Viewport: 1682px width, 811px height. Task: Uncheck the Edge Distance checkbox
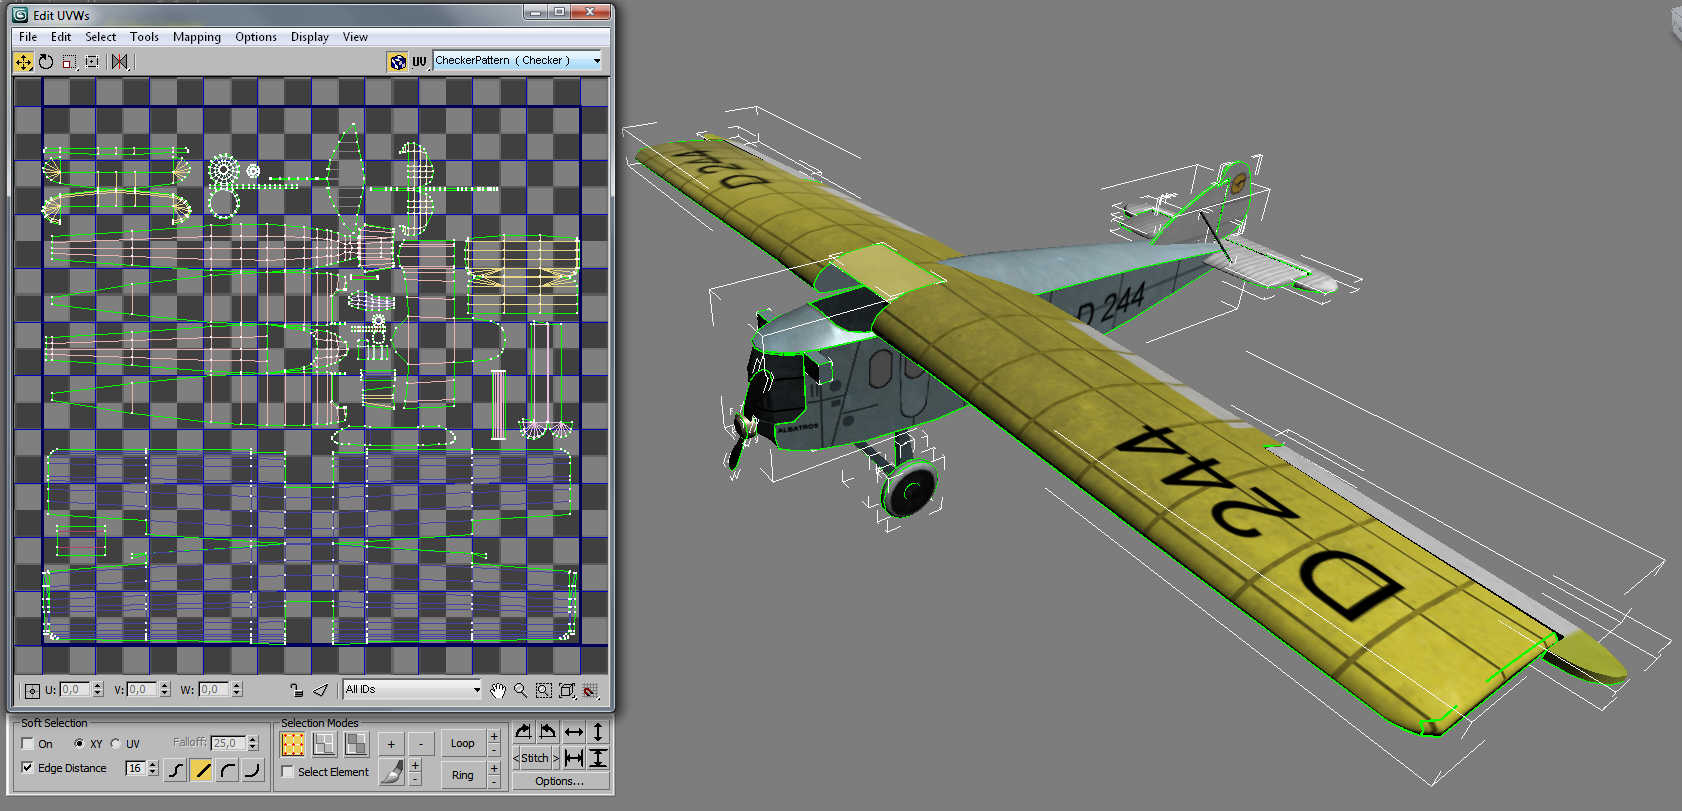pos(28,768)
